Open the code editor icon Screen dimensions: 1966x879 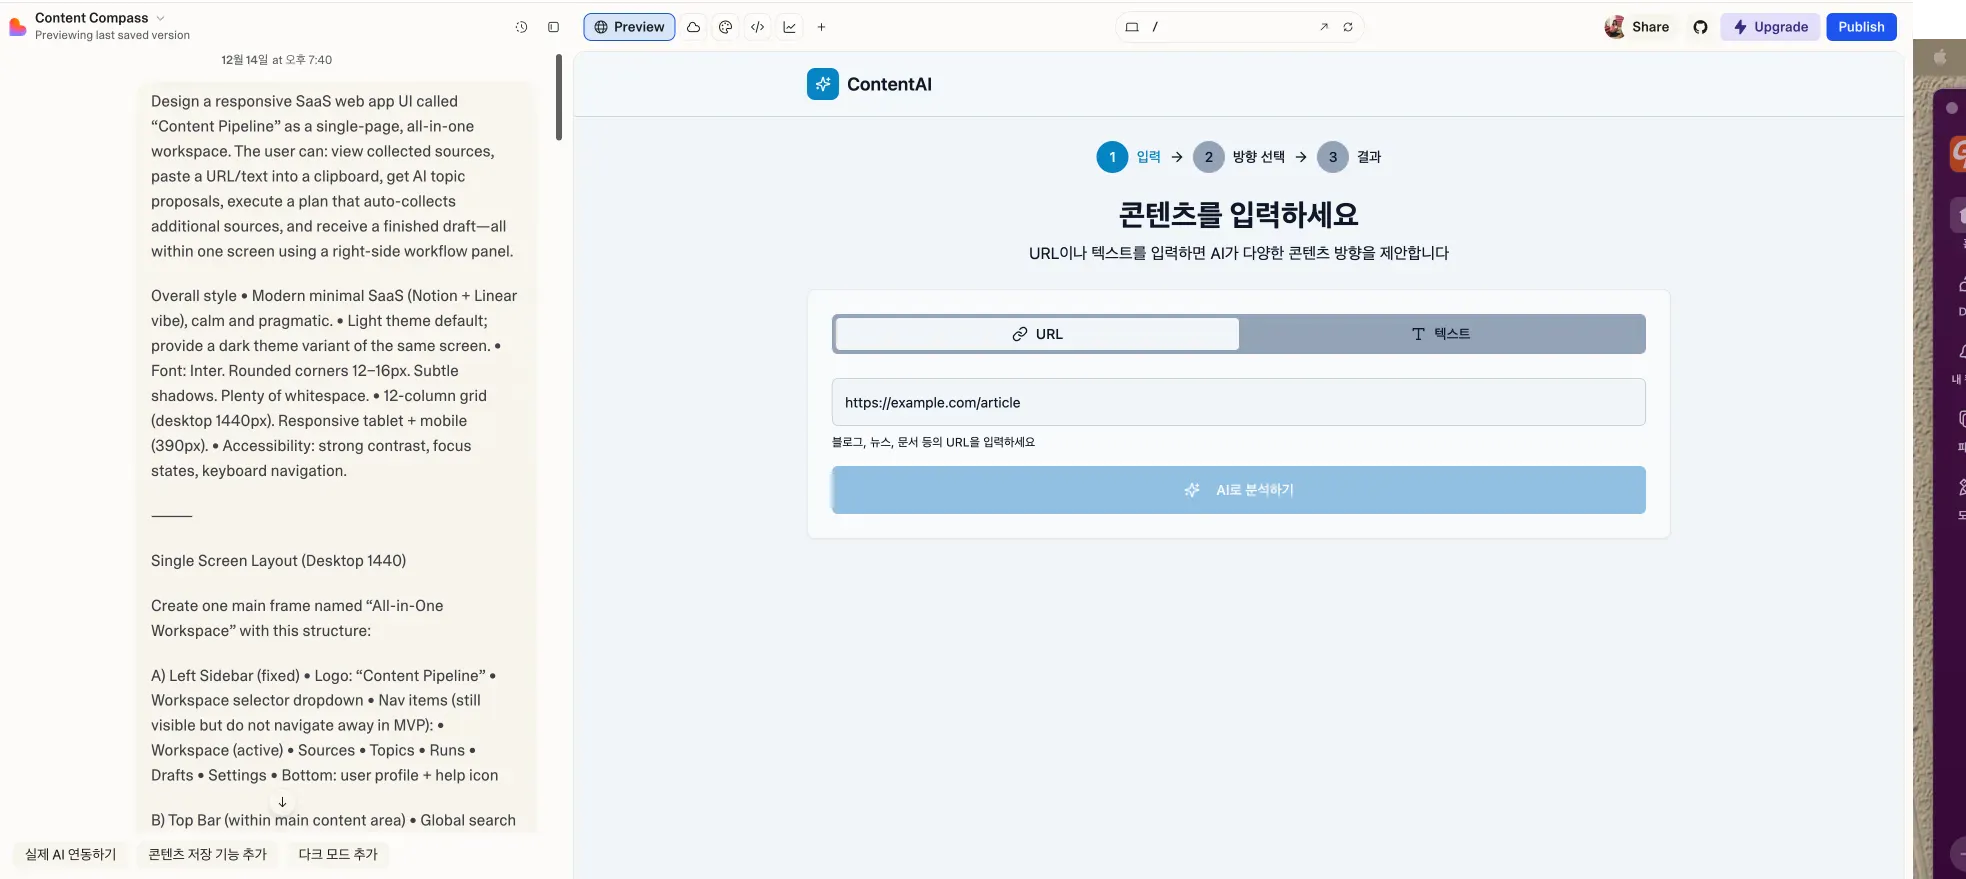pos(757,27)
